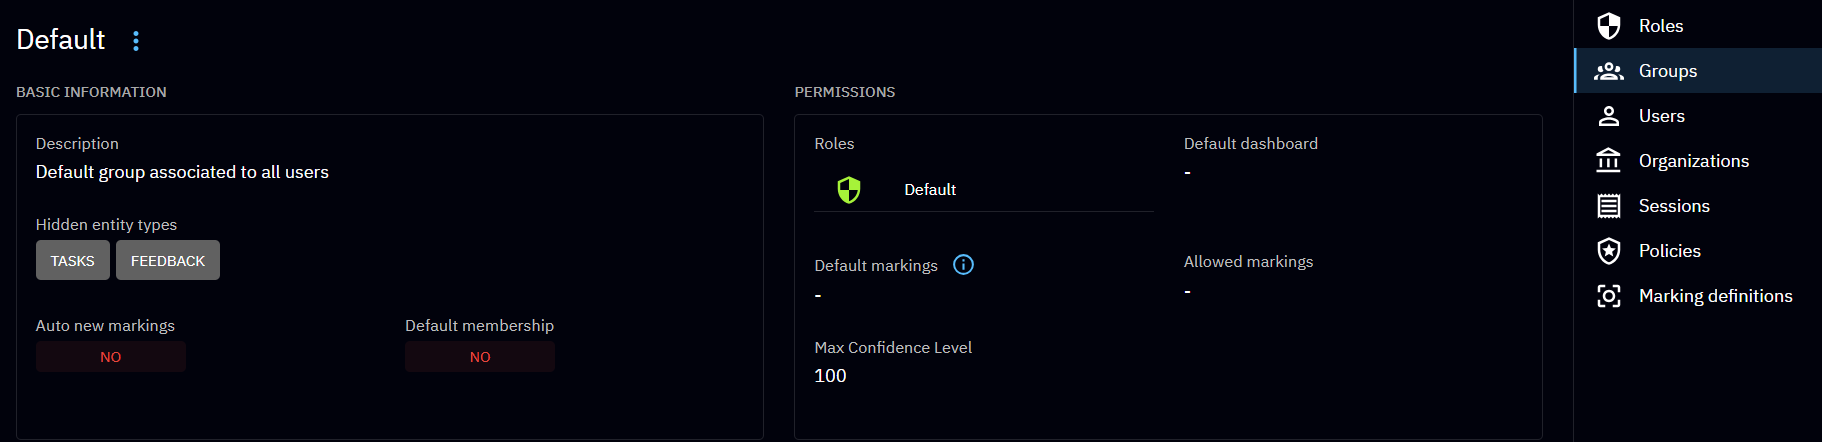Click the group description text
1822x442 pixels.
click(182, 172)
